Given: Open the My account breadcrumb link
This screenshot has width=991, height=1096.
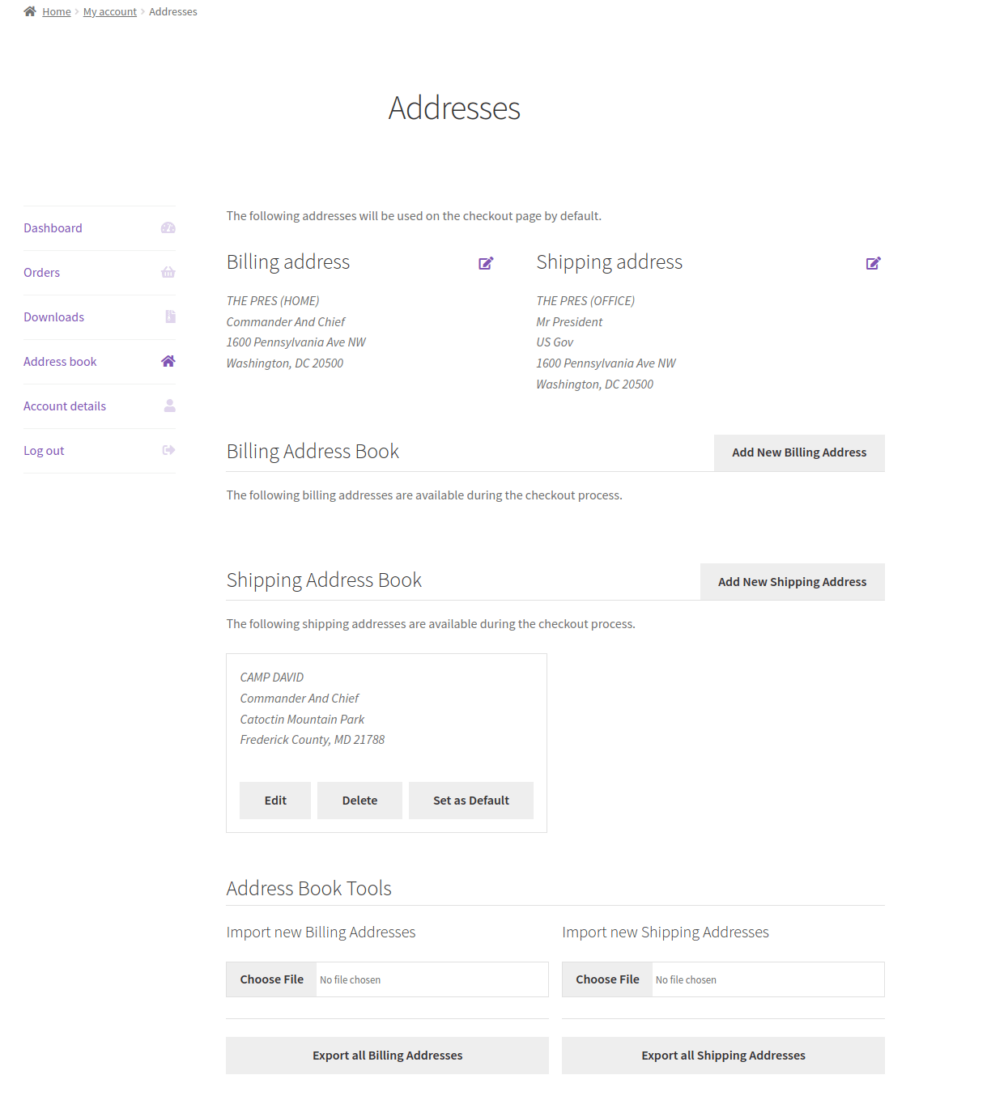Looking at the screenshot, I should (110, 11).
